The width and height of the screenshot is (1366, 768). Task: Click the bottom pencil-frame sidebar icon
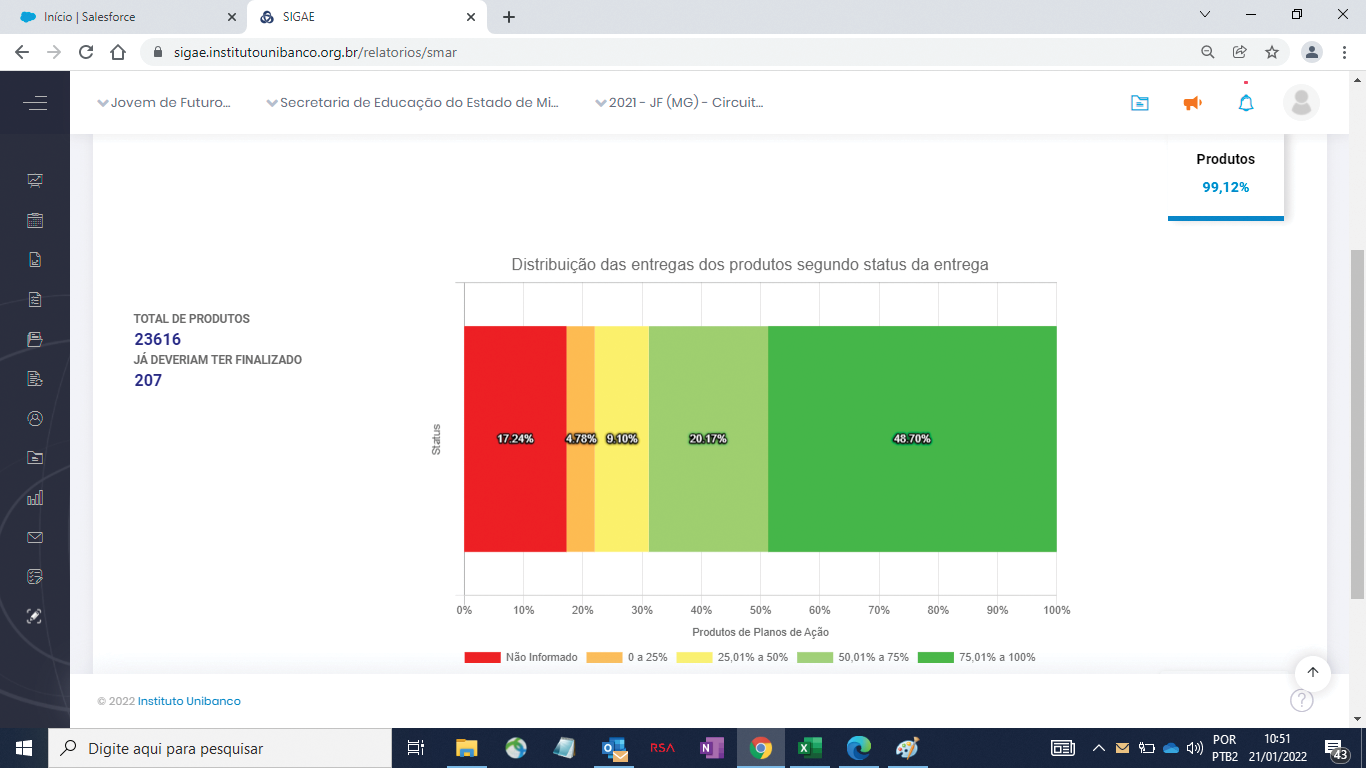(x=35, y=616)
